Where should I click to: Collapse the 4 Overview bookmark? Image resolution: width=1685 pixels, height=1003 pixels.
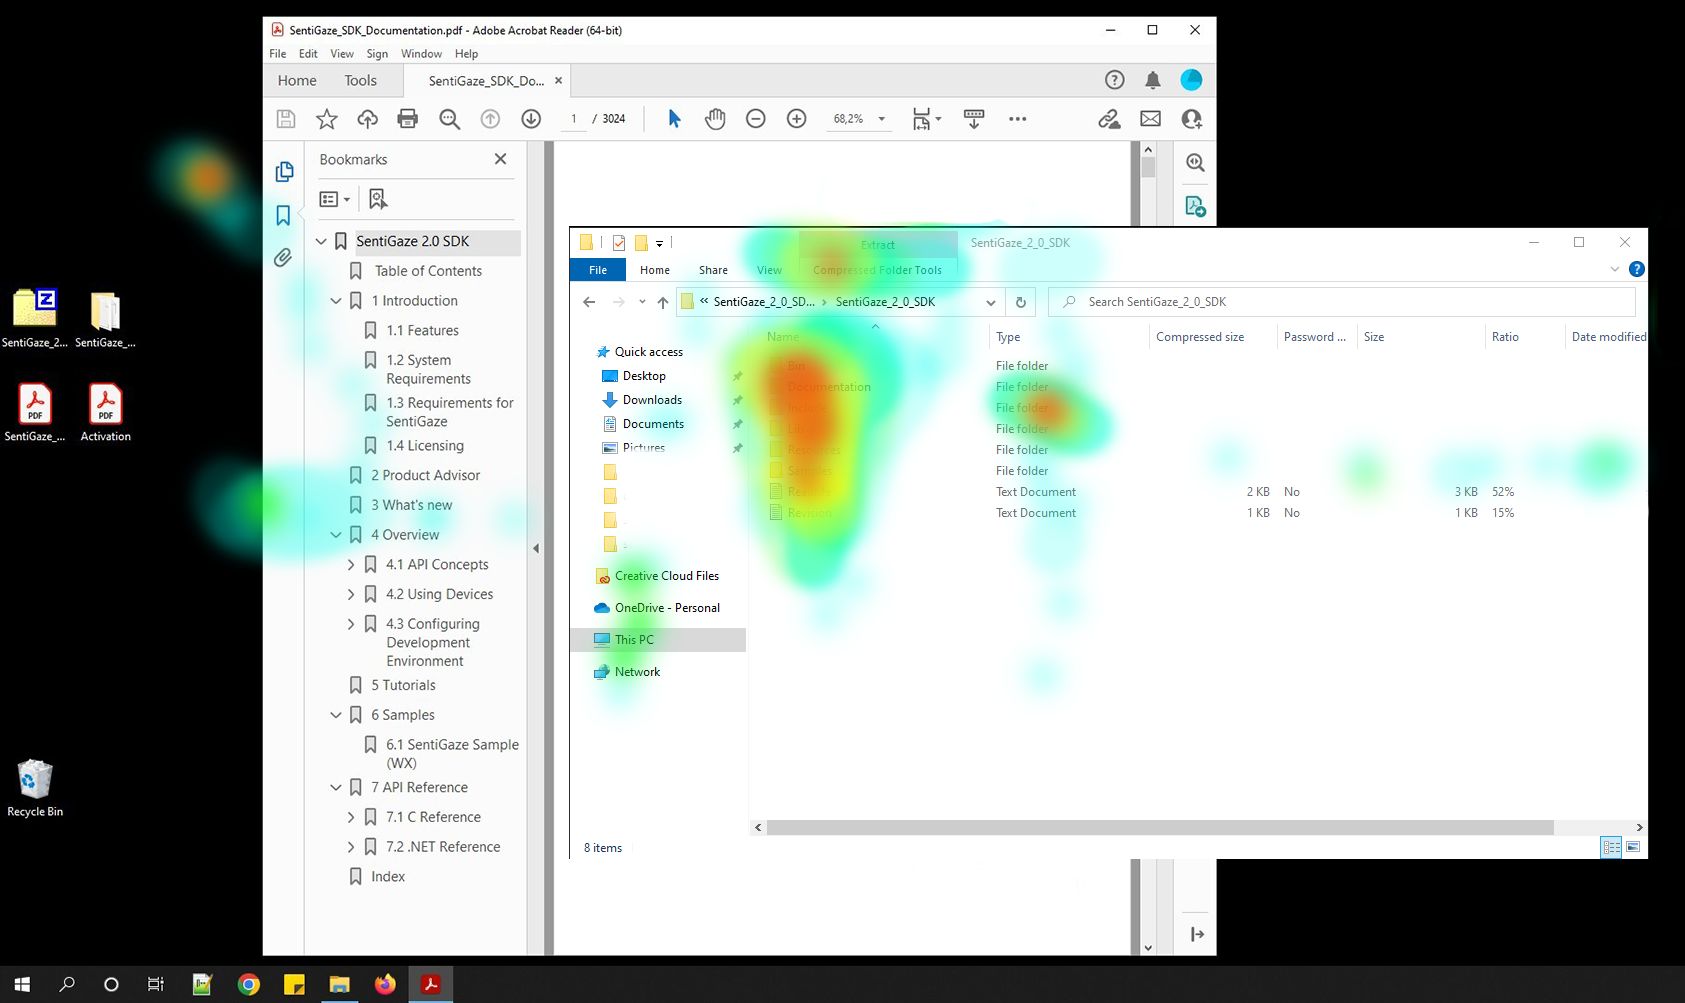(336, 535)
